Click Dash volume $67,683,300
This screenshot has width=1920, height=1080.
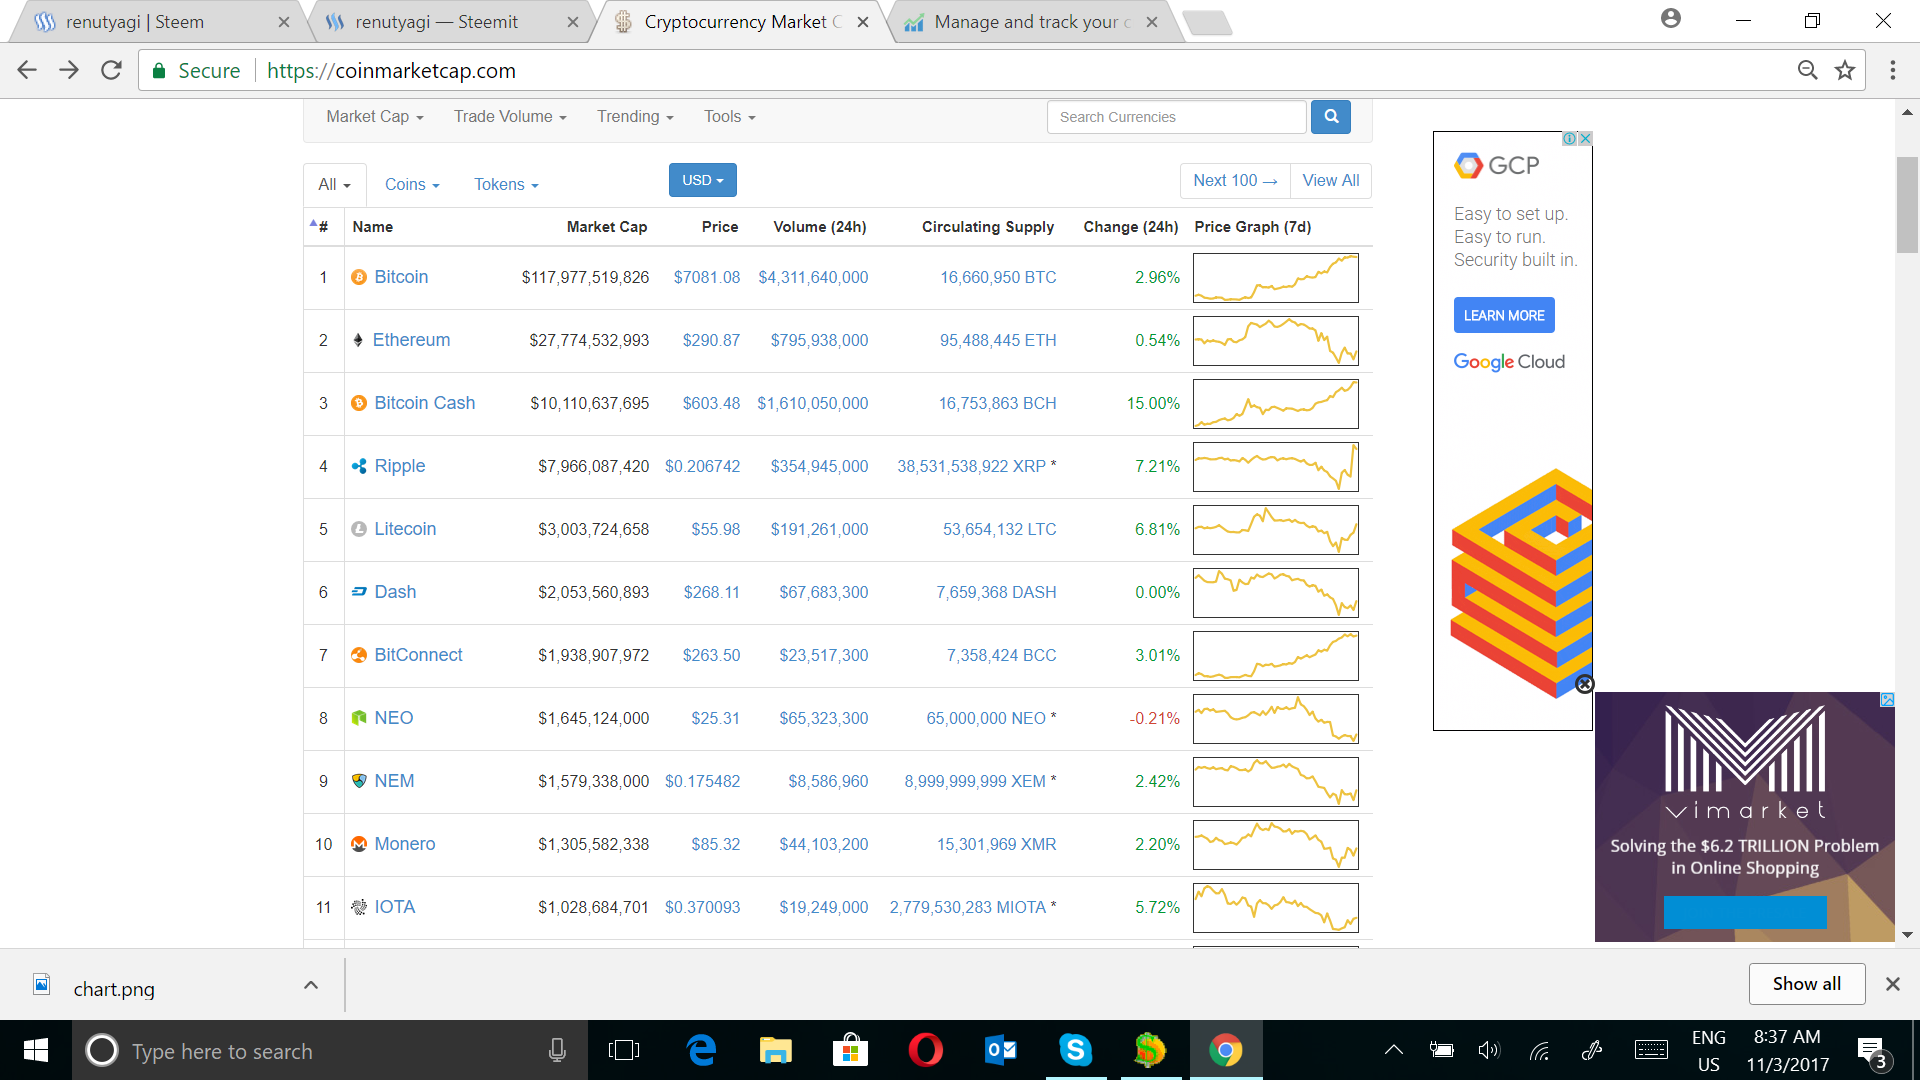823,592
